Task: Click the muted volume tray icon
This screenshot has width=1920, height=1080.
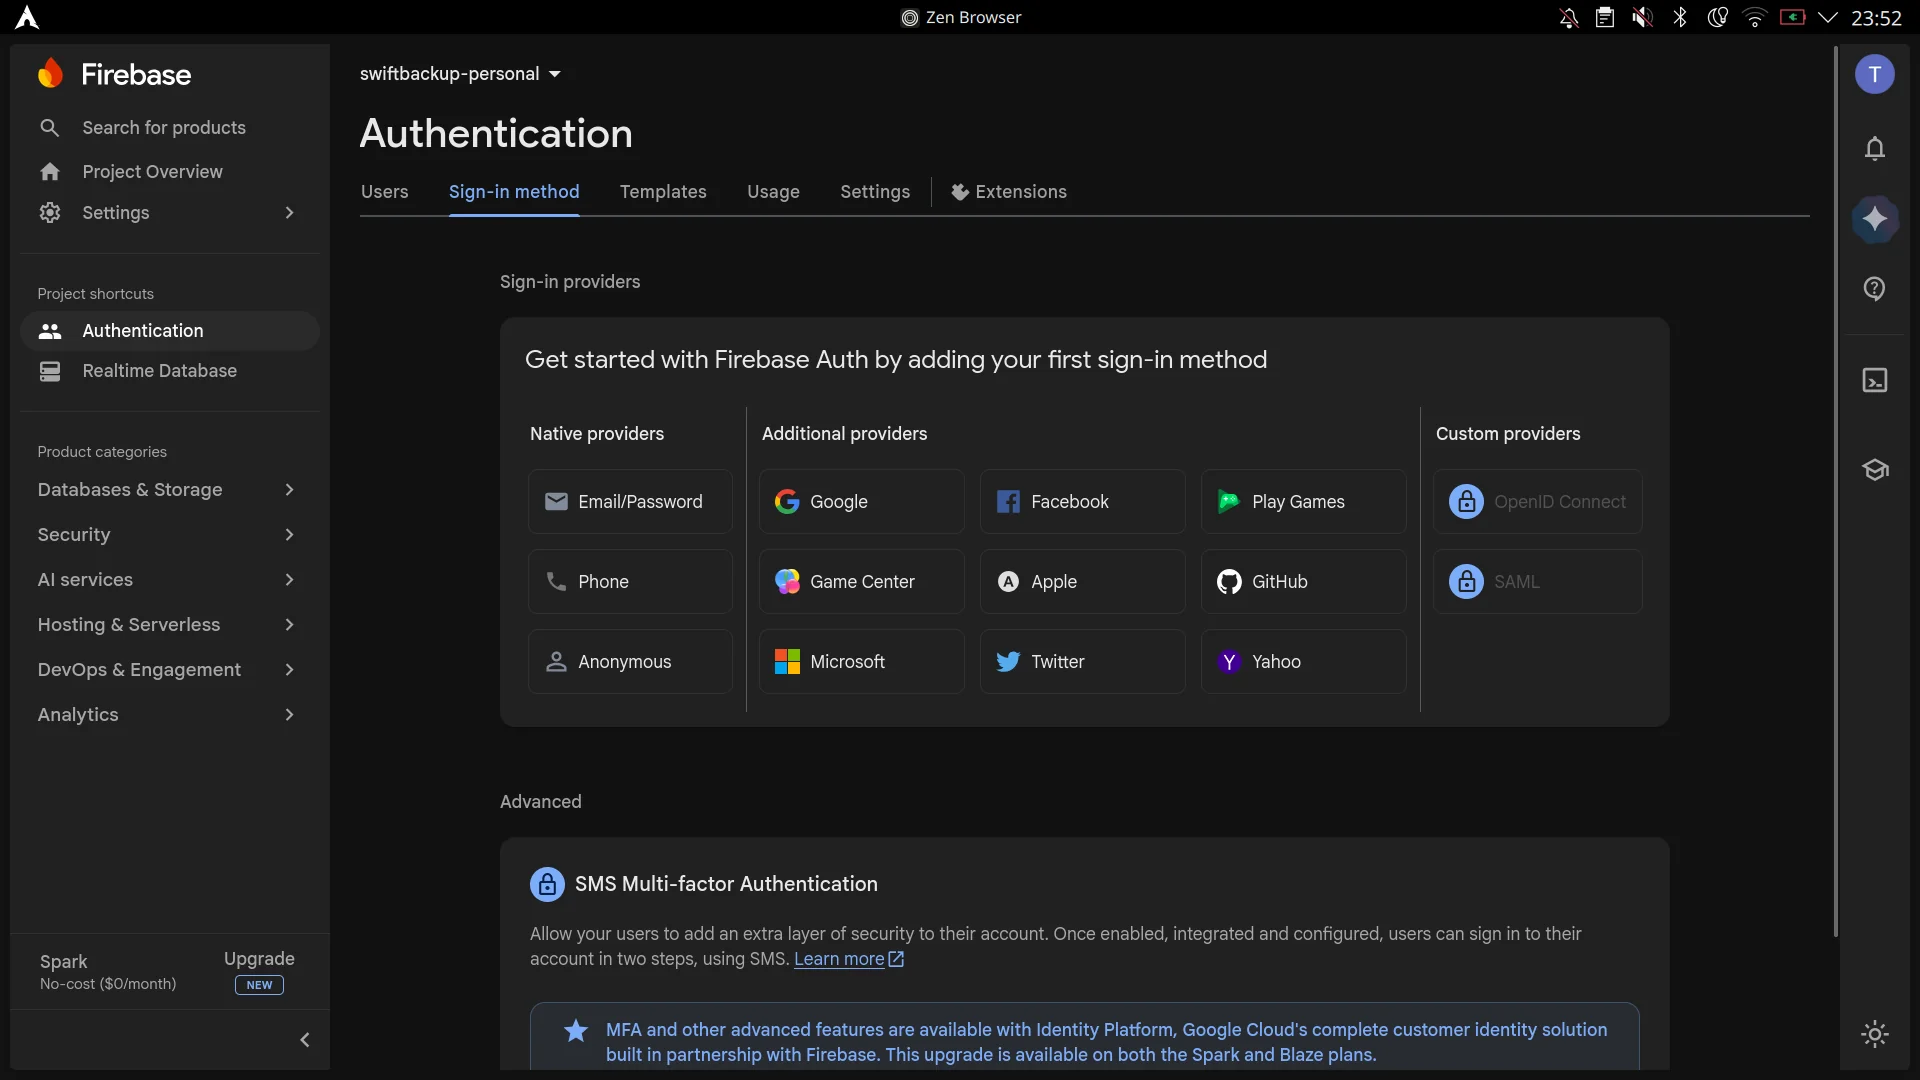Action: (1642, 18)
